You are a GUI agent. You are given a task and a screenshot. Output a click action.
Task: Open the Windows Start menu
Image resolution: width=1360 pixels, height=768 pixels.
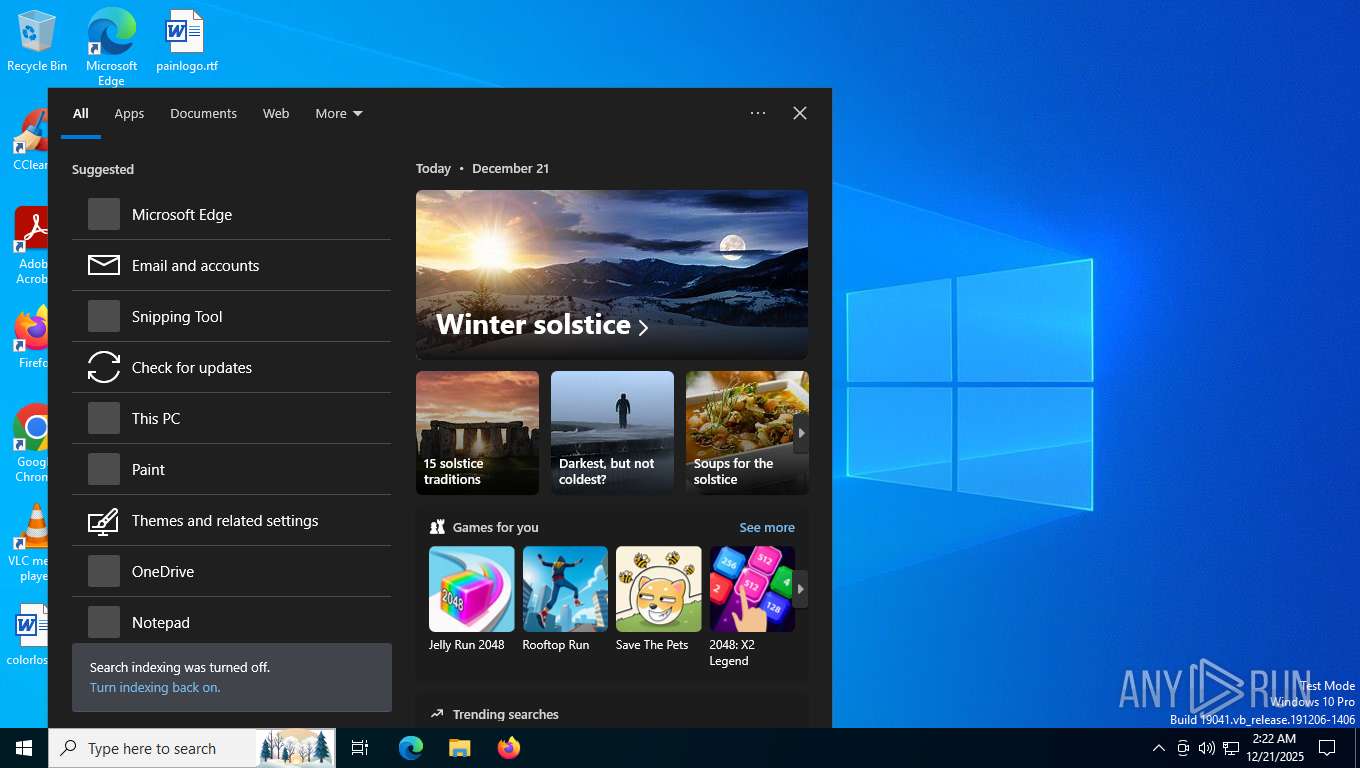tap(24, 748)
